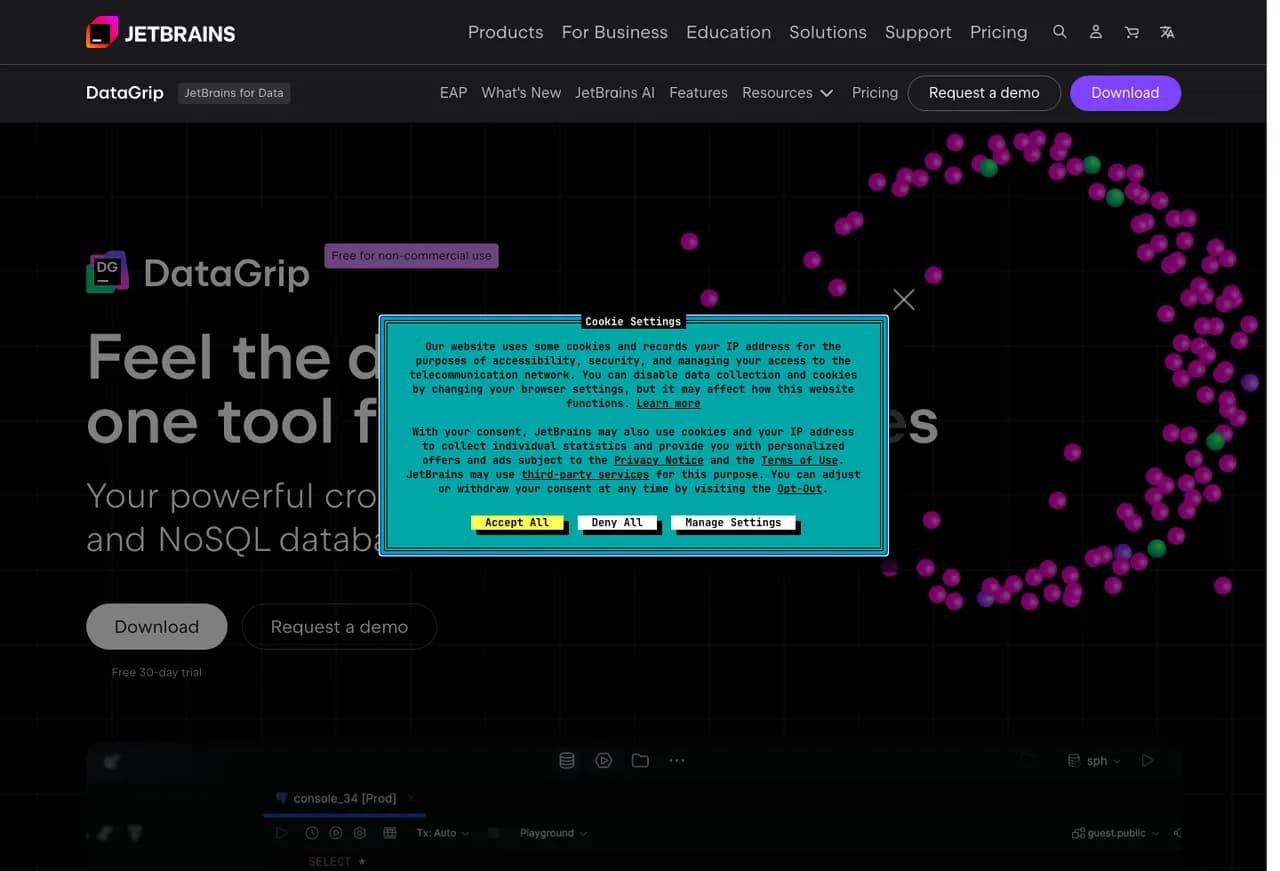Open the Solutions menu
This screenshot has width=1280, height=871.
click(828, 32)
